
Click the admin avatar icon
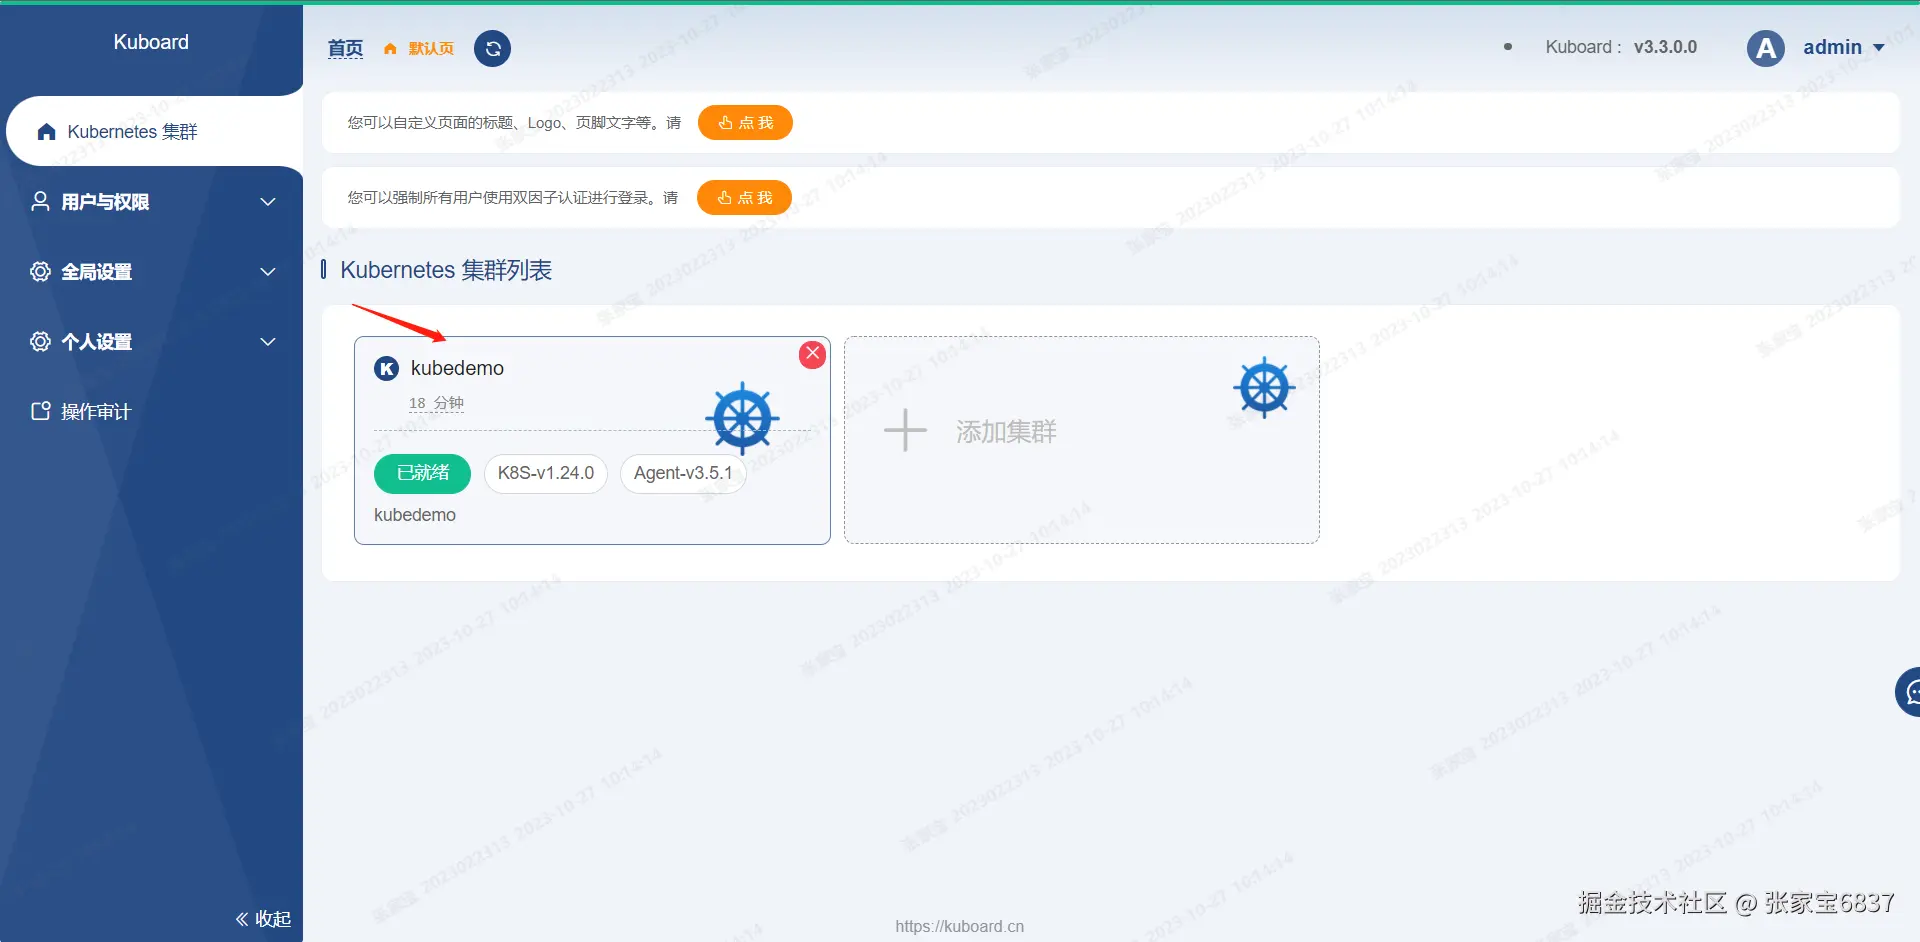click(1766, 48)
